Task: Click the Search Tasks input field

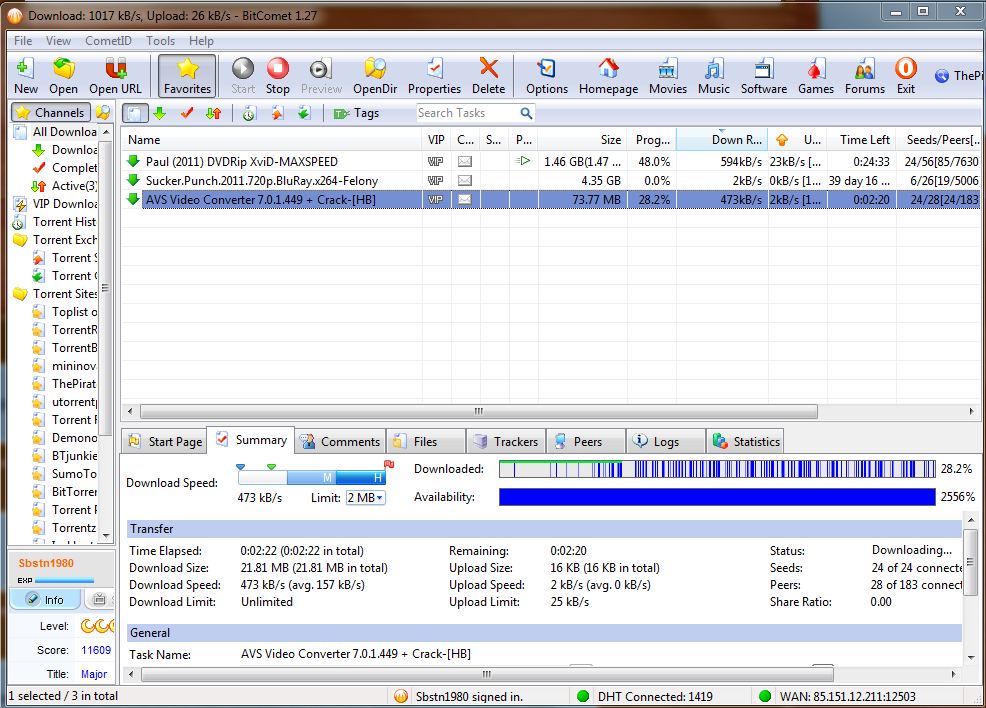Action: (x=467, y=113)
